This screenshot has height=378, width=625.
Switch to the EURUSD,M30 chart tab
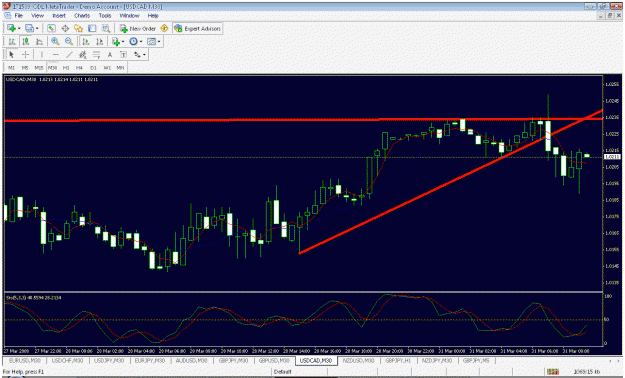pos(25,360)
